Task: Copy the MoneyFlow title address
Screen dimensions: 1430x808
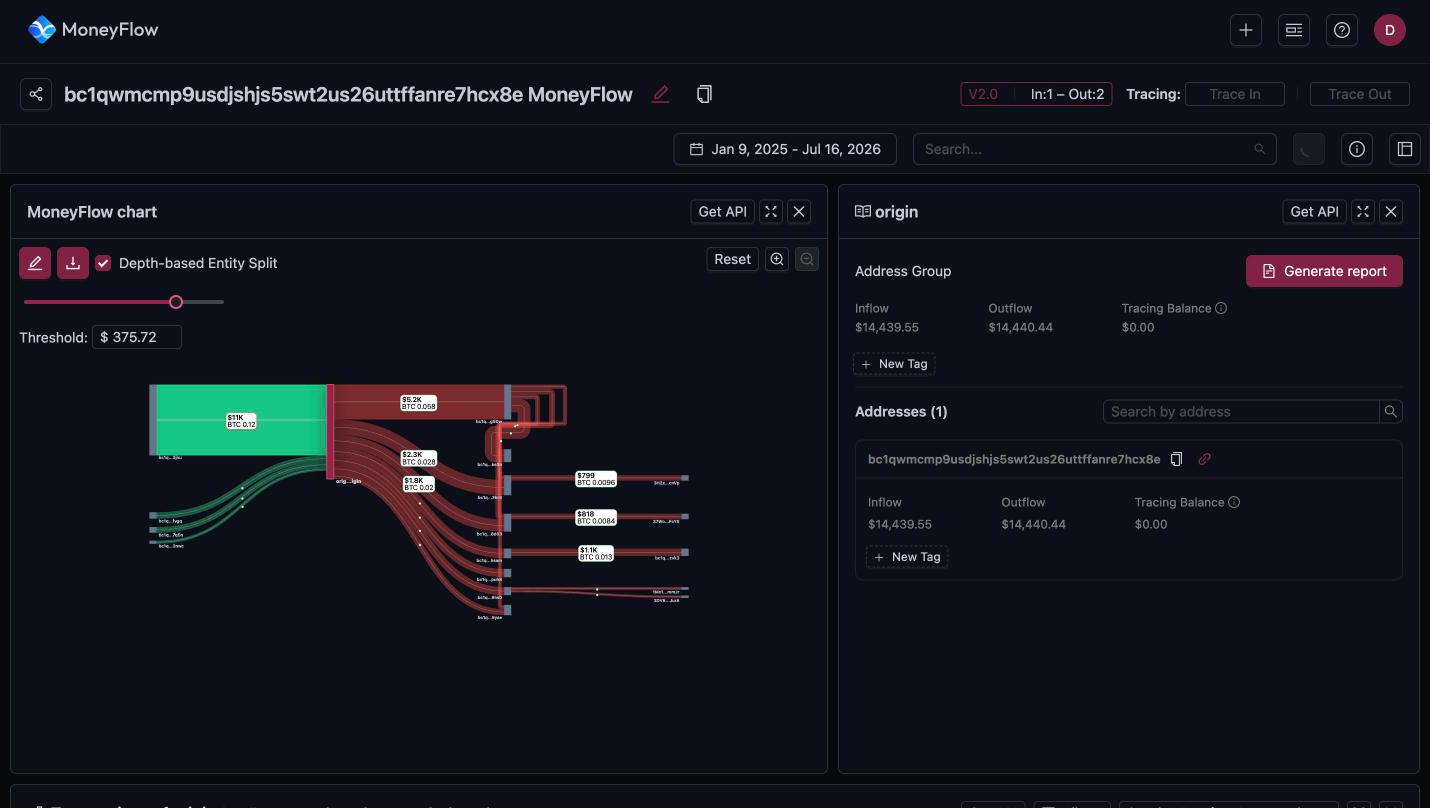Action: 704,94
